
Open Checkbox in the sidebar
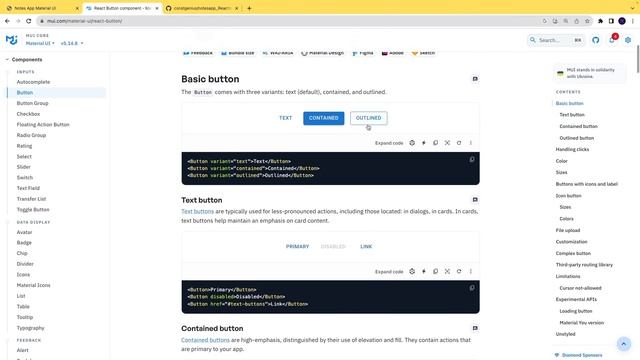coord(28,114)
